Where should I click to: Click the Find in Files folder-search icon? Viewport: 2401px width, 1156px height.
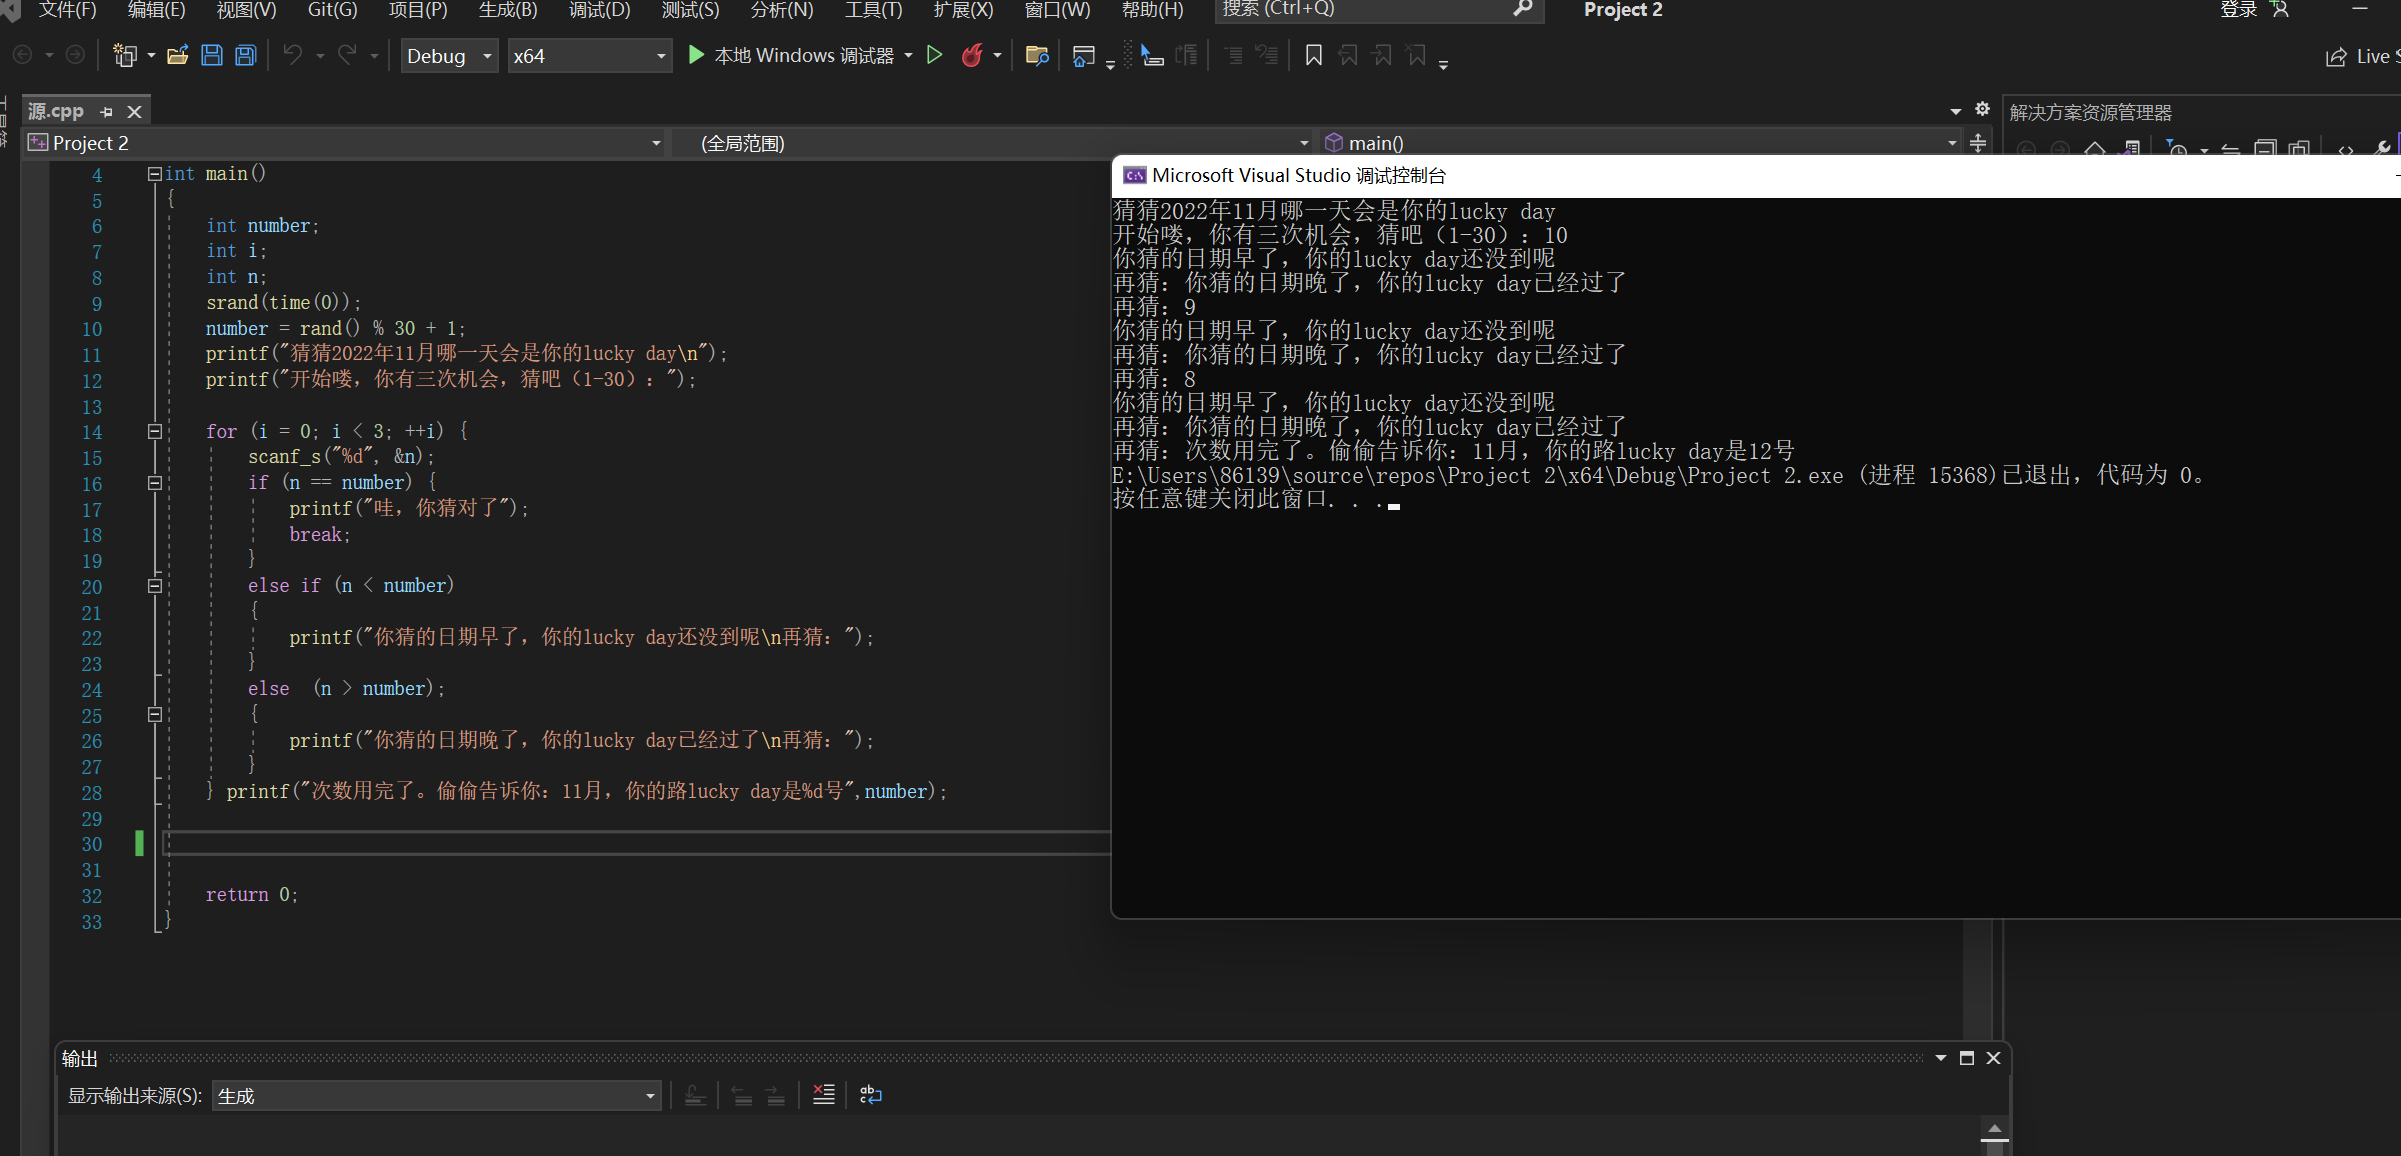1037,56
